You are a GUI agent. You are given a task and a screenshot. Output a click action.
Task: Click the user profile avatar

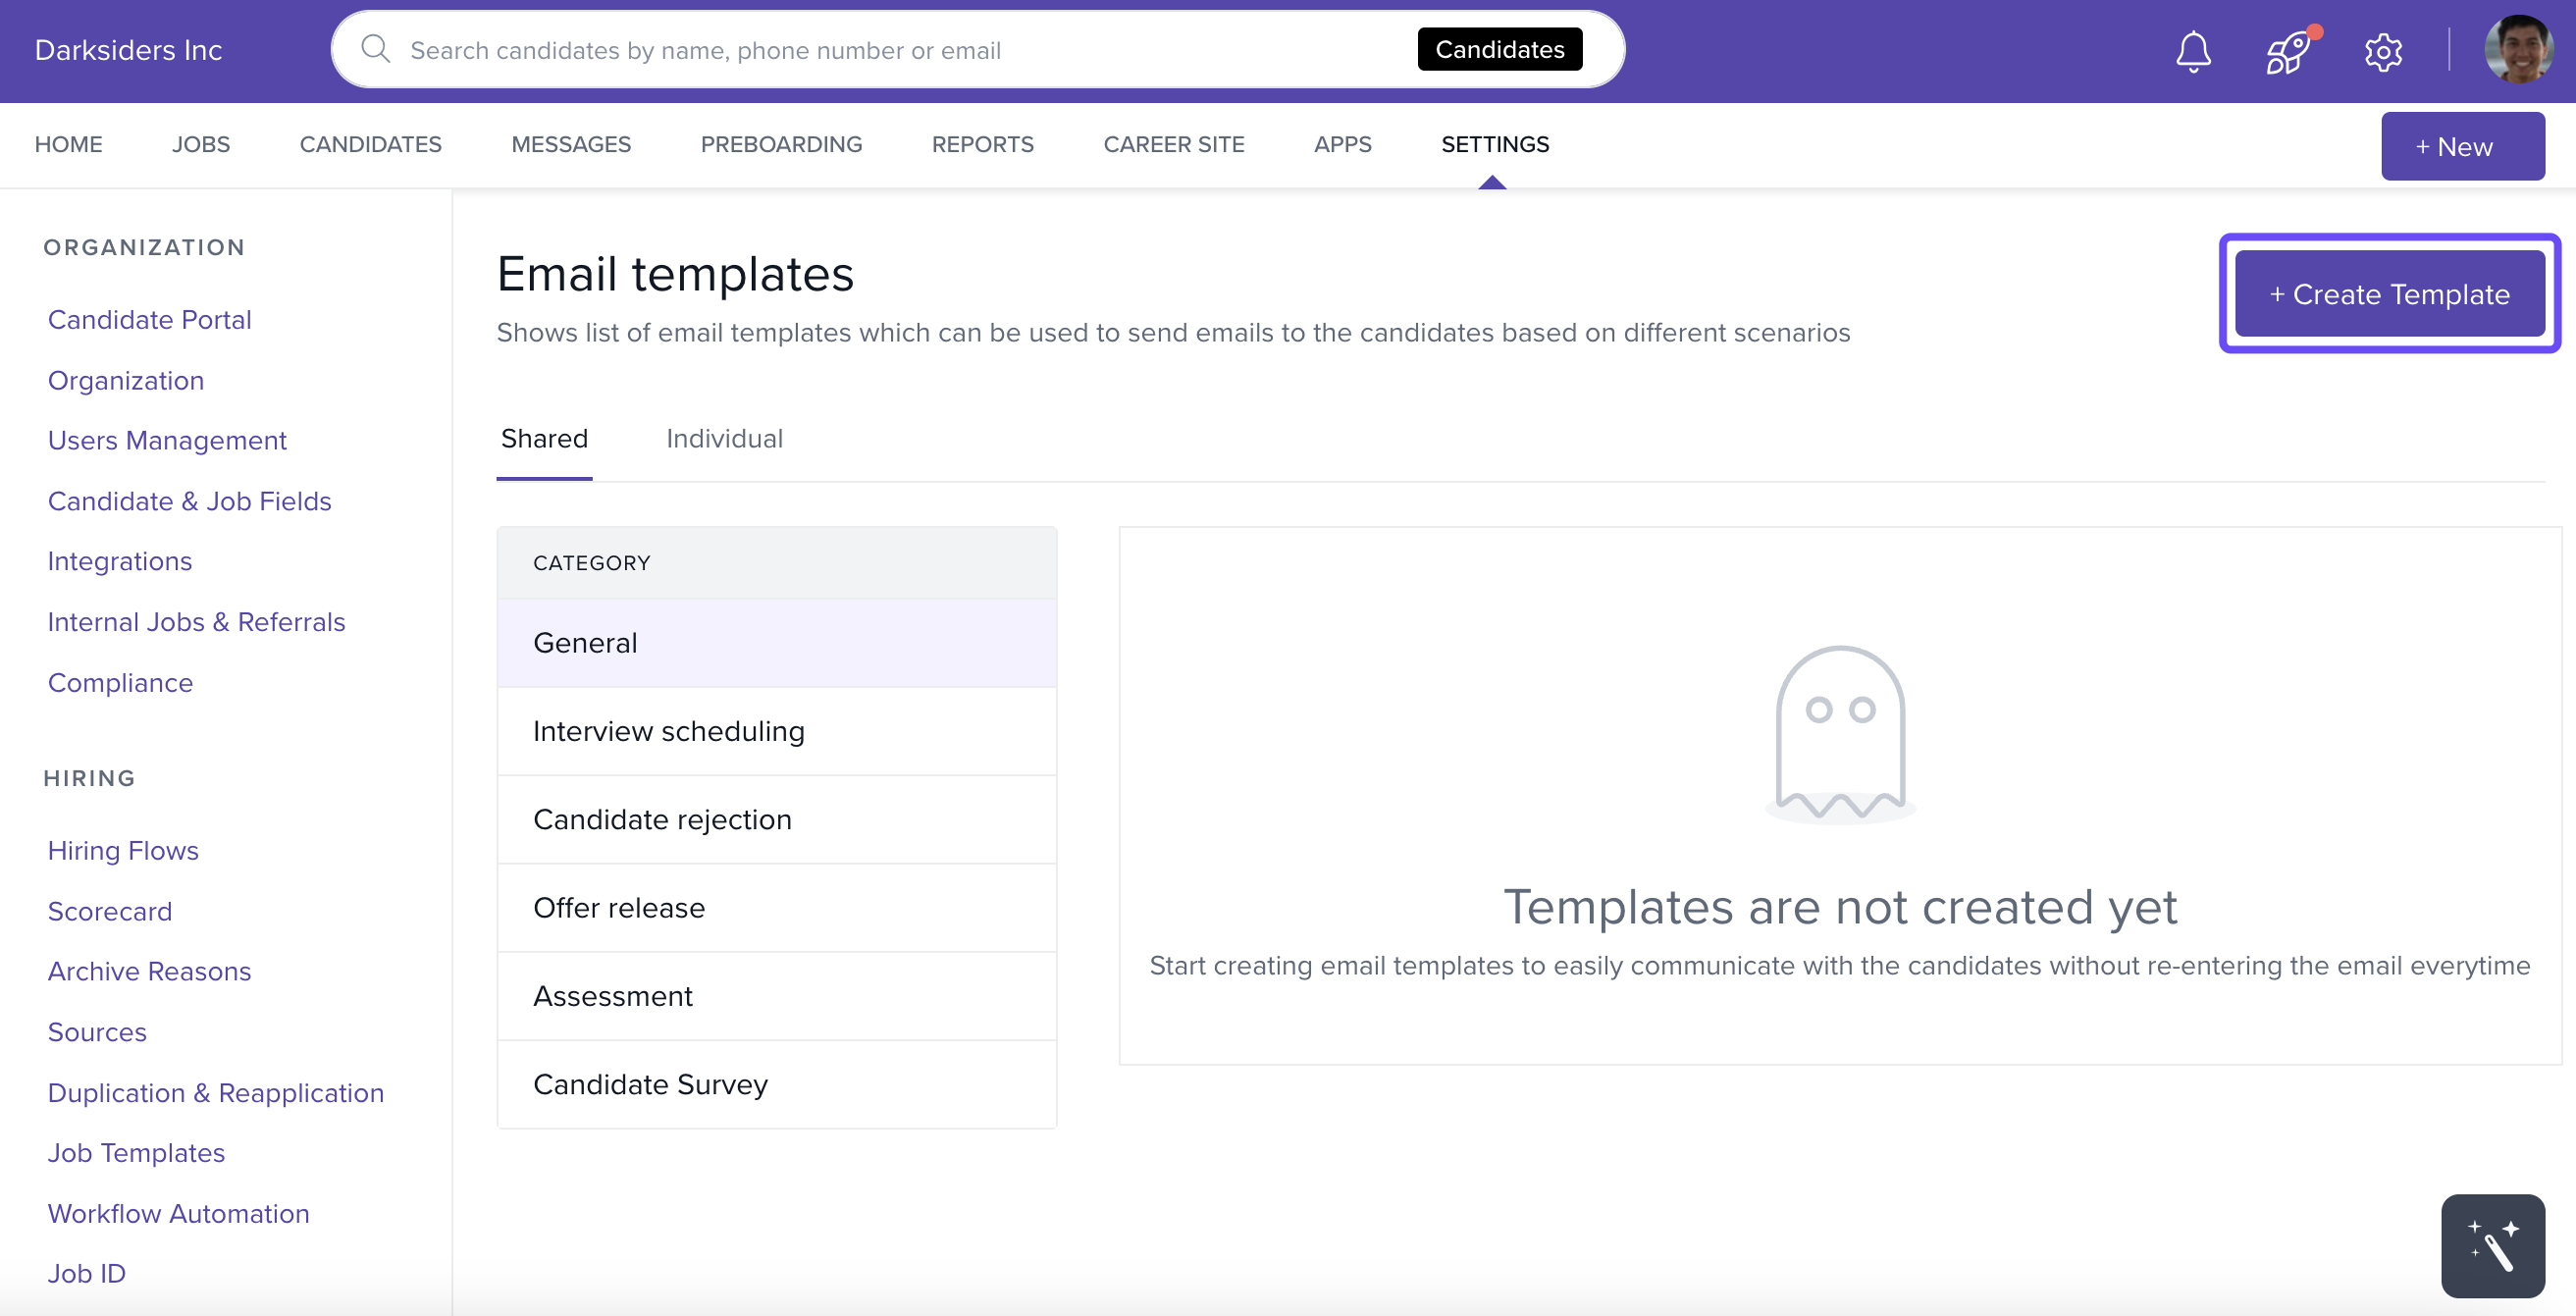click(2518, 50)
